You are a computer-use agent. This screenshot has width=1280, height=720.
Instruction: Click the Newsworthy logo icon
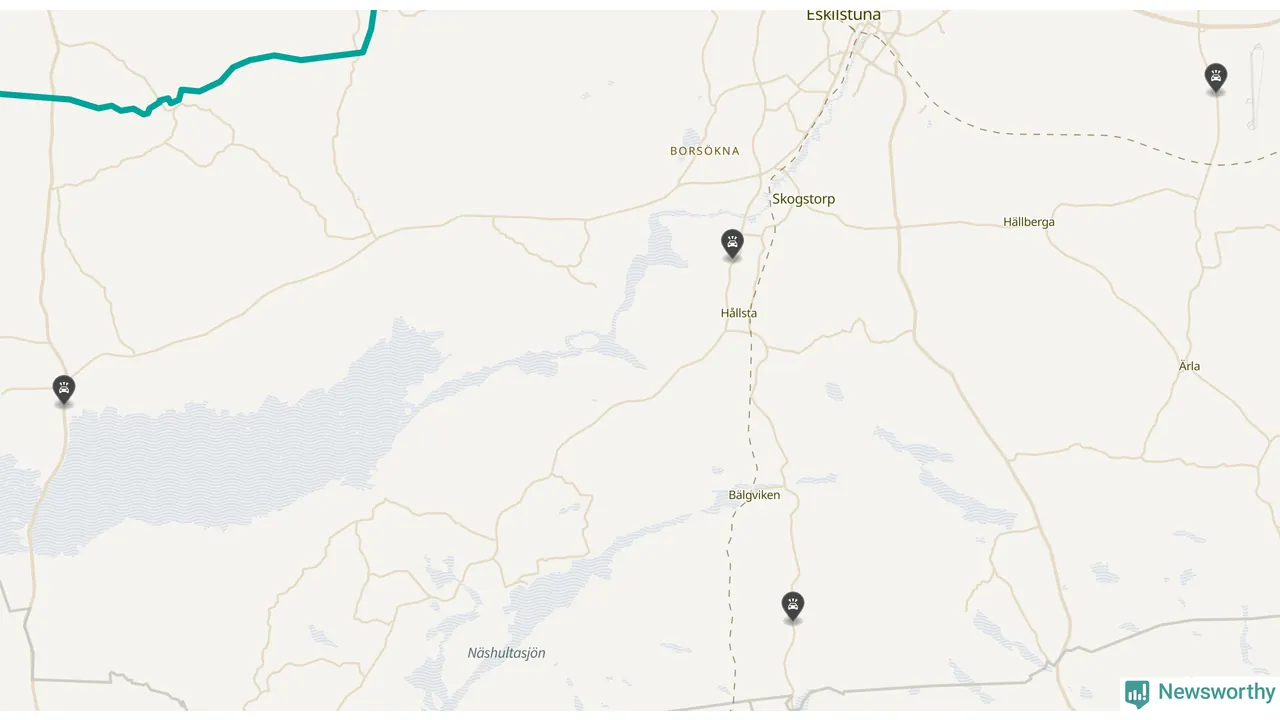point(1137,693)
